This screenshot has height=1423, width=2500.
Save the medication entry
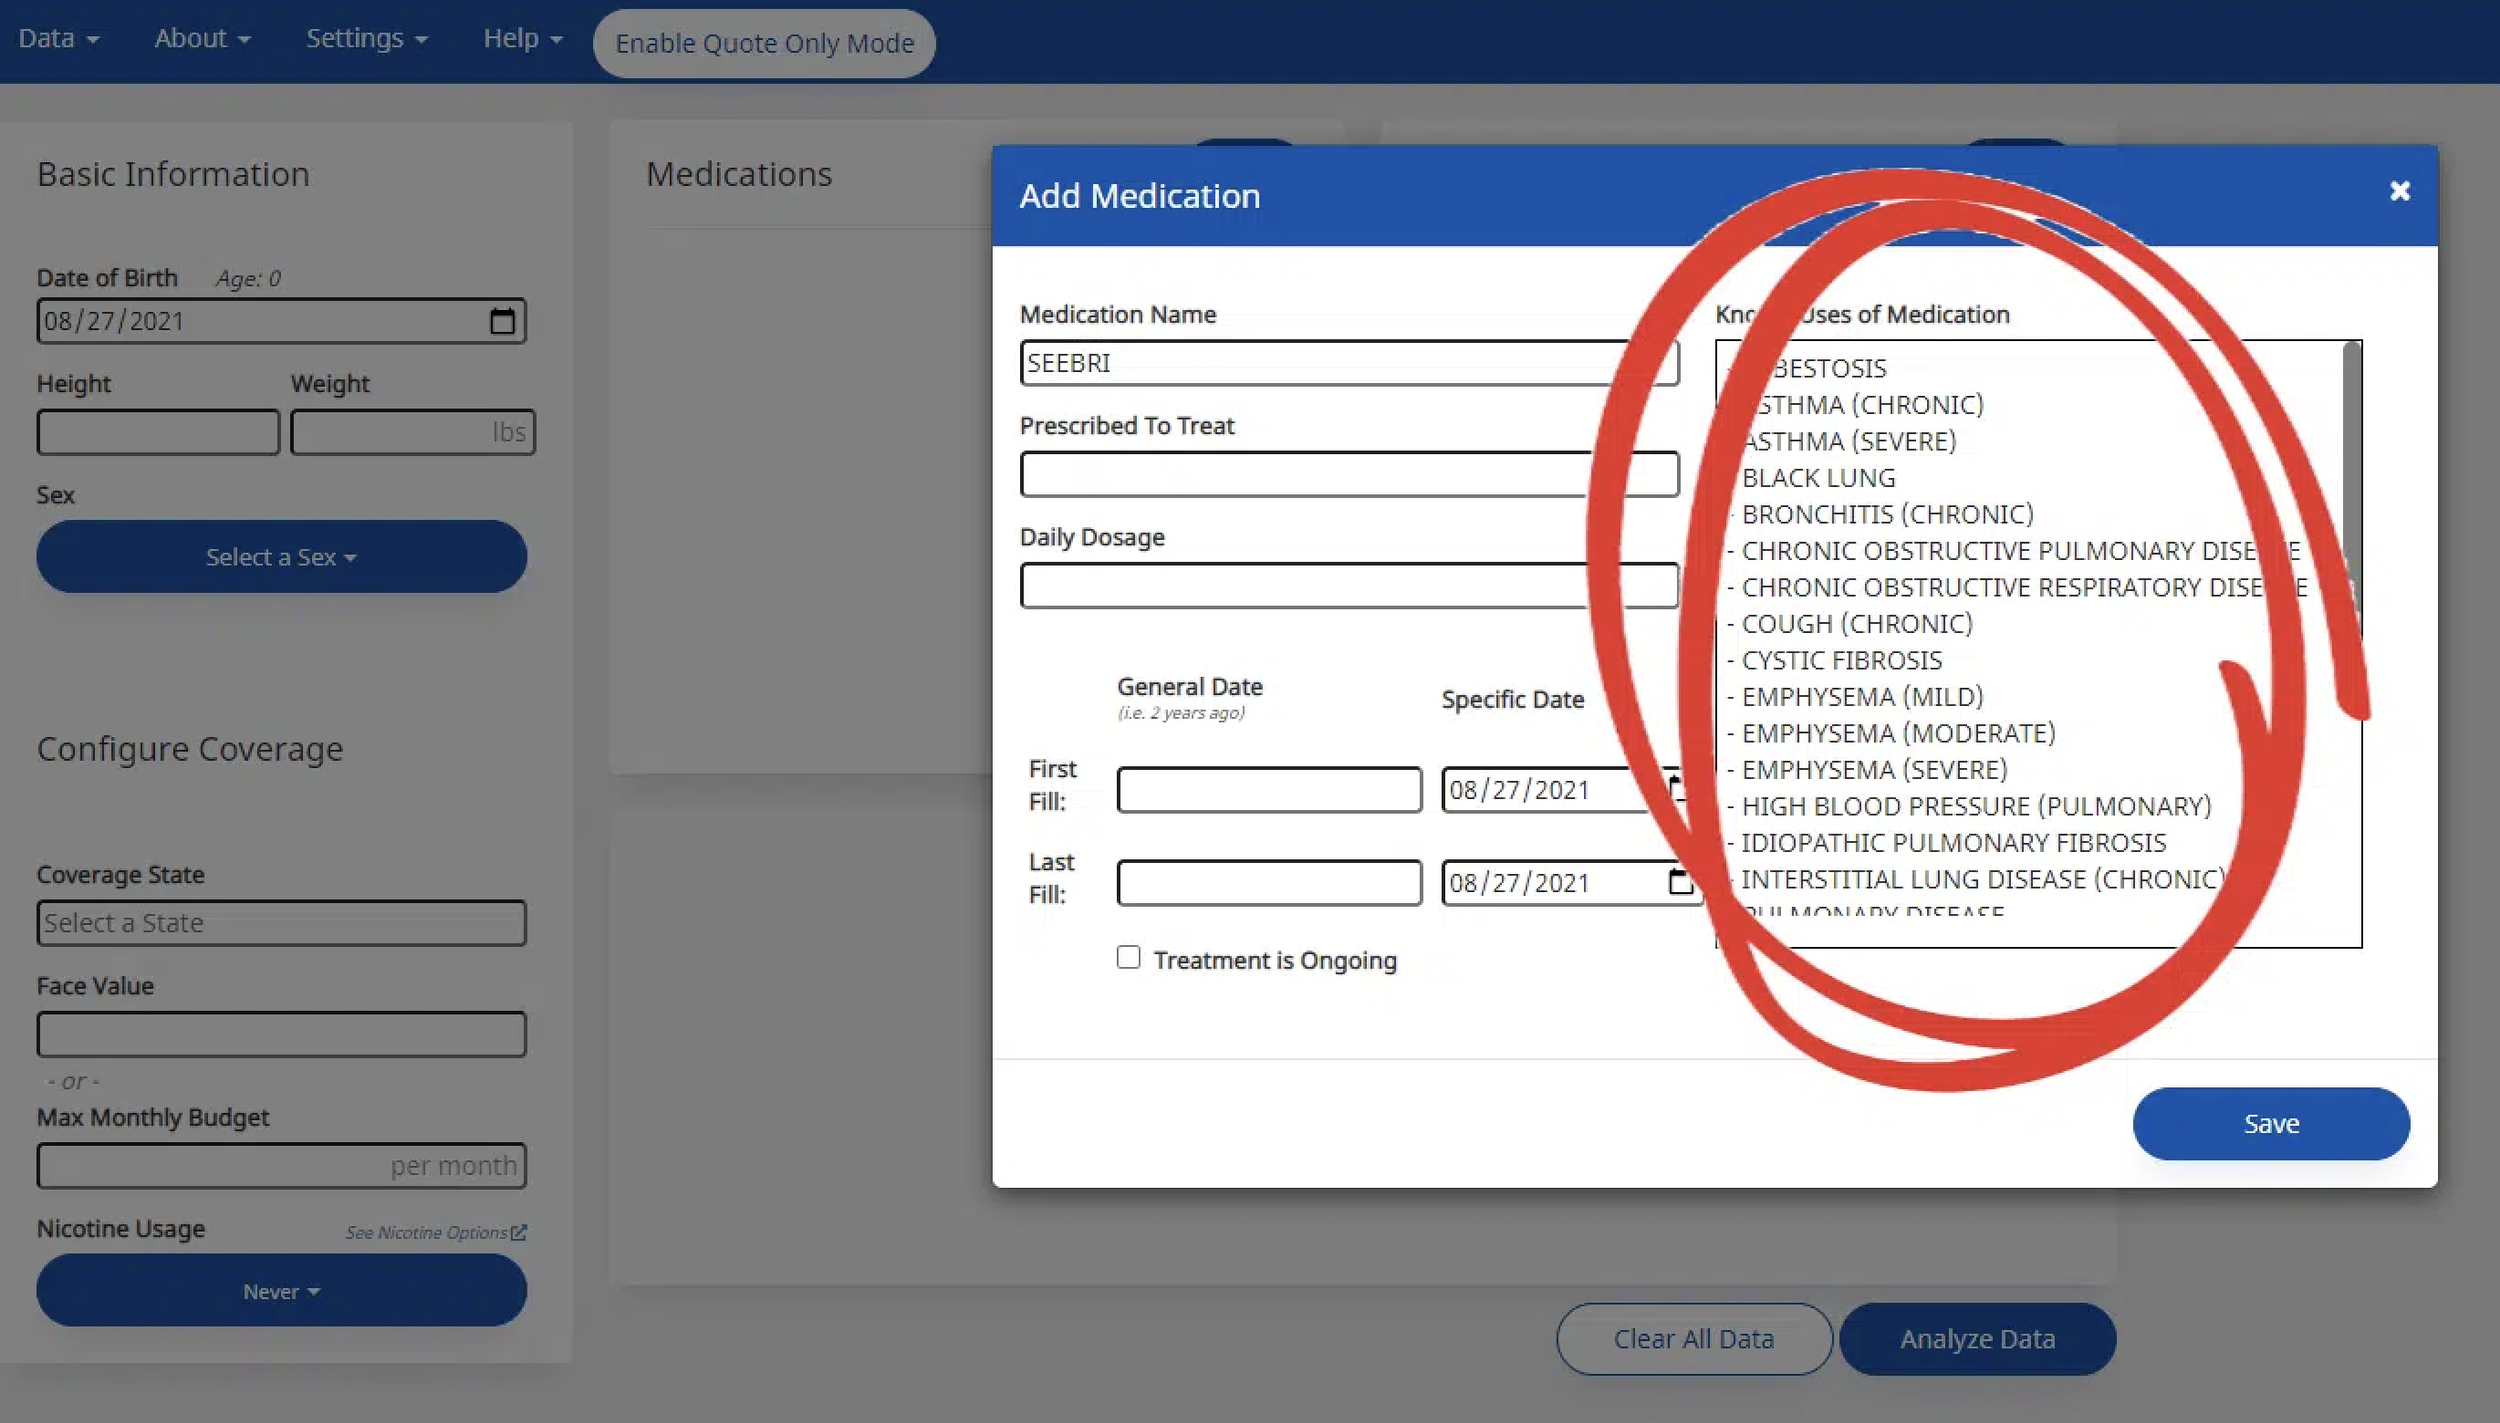point(2270,1124)
